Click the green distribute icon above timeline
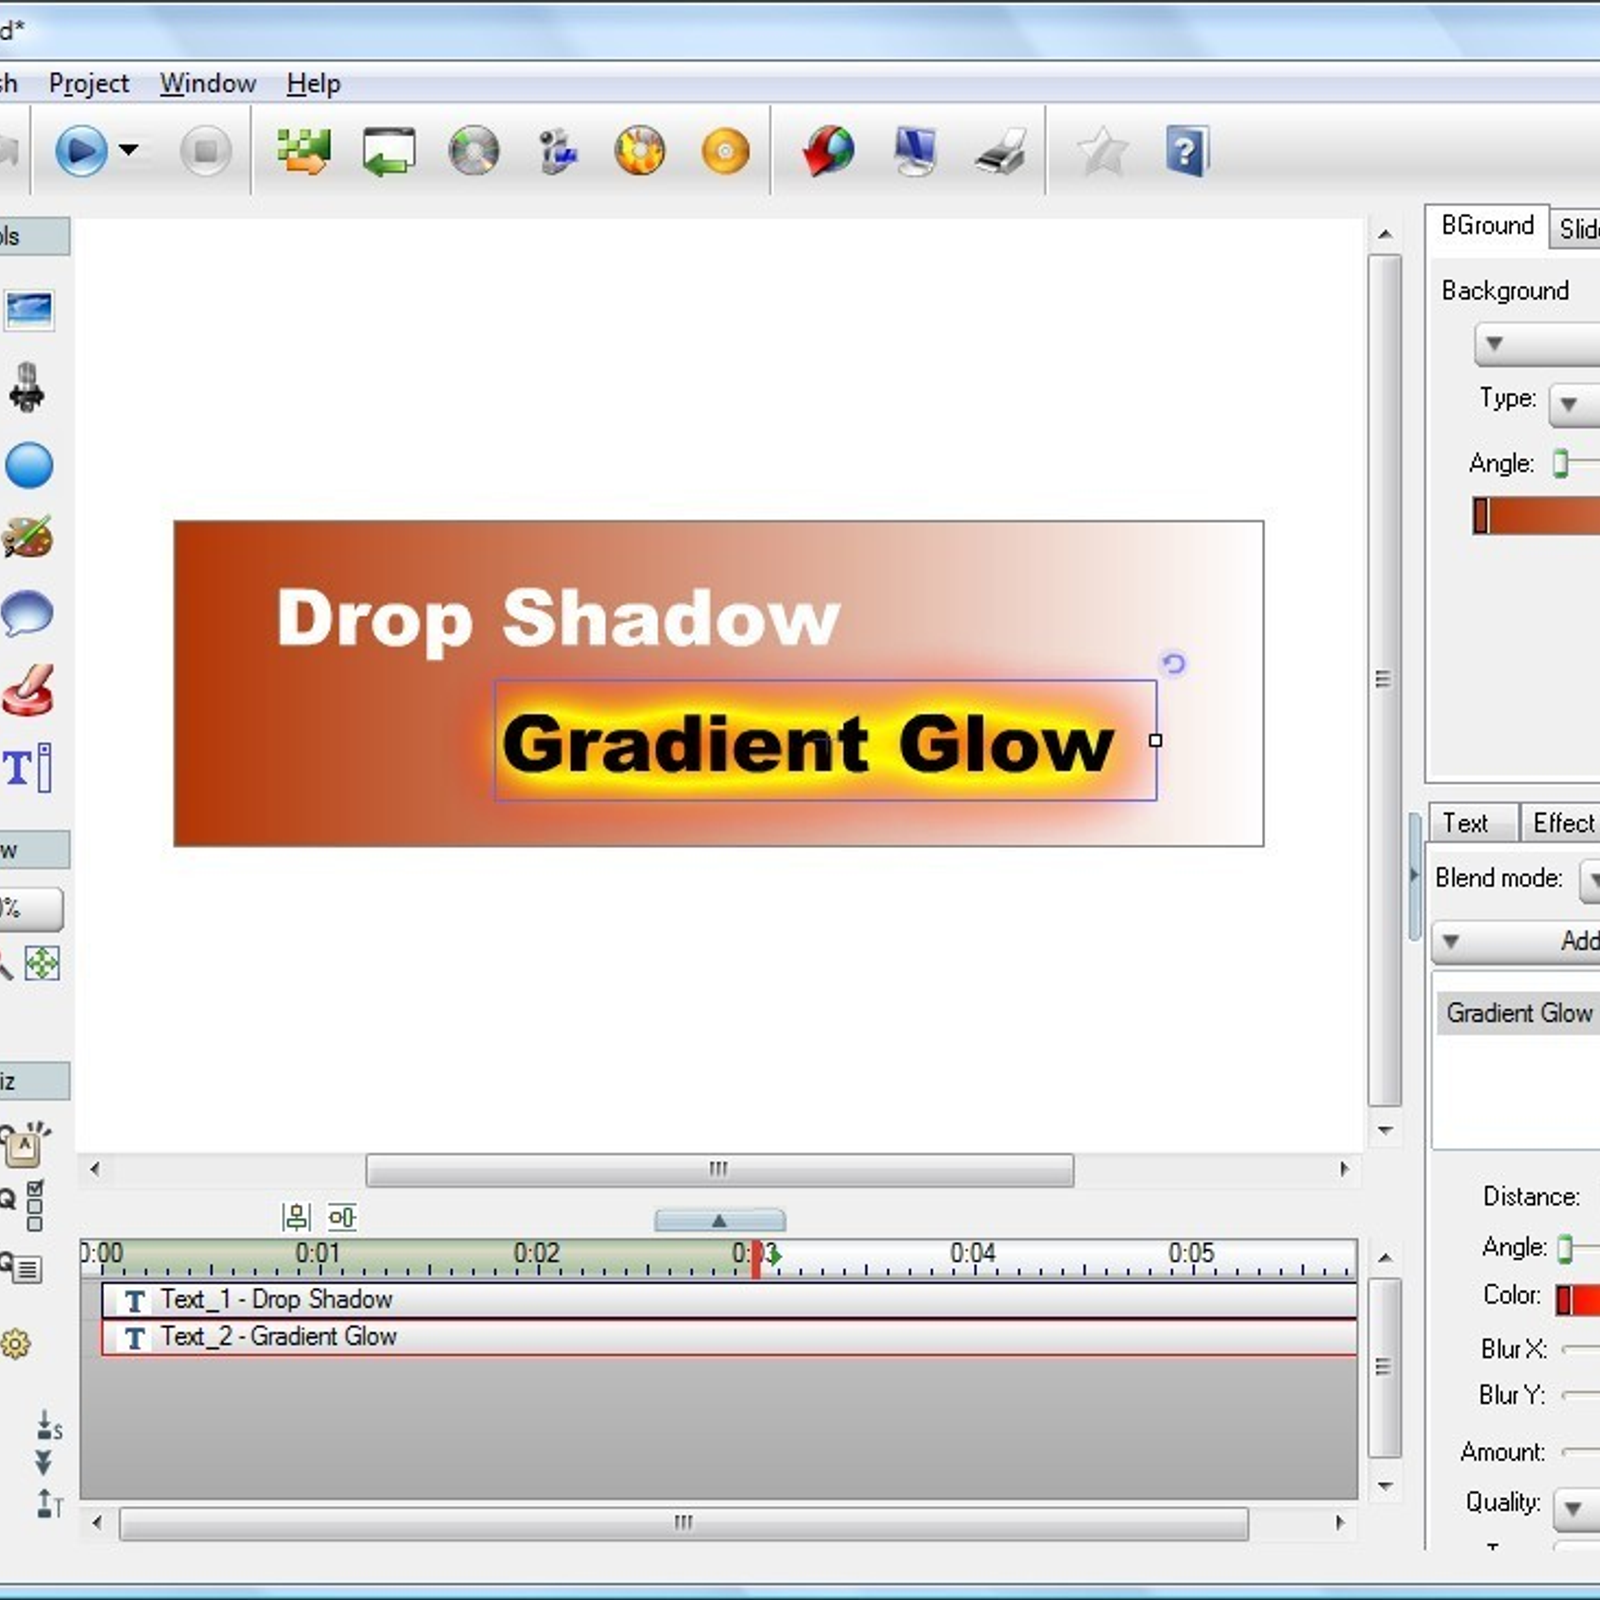Viewport: 1600px width, 1600px height. (342, 1217)
